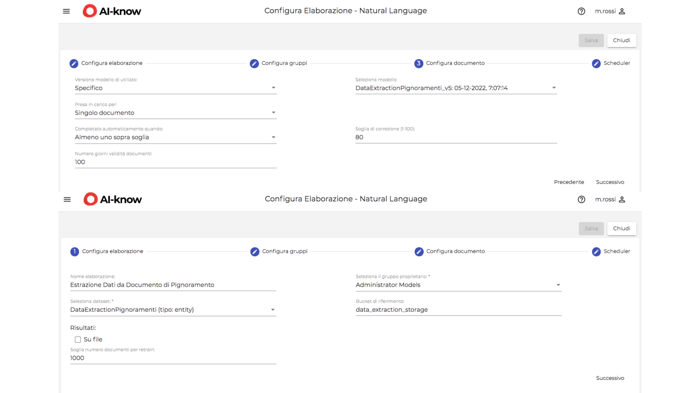
Task: Click Bucket di riferimento field data_extraction_storage
Action: pyautogui.click(x=458, y=309)
